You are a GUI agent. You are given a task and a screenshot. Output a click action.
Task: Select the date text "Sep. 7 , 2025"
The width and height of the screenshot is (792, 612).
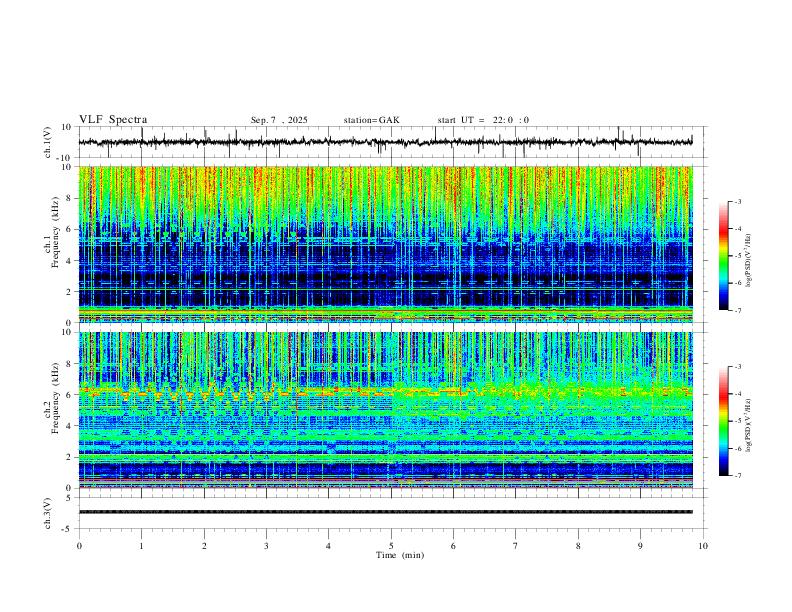tap(279, 120)
